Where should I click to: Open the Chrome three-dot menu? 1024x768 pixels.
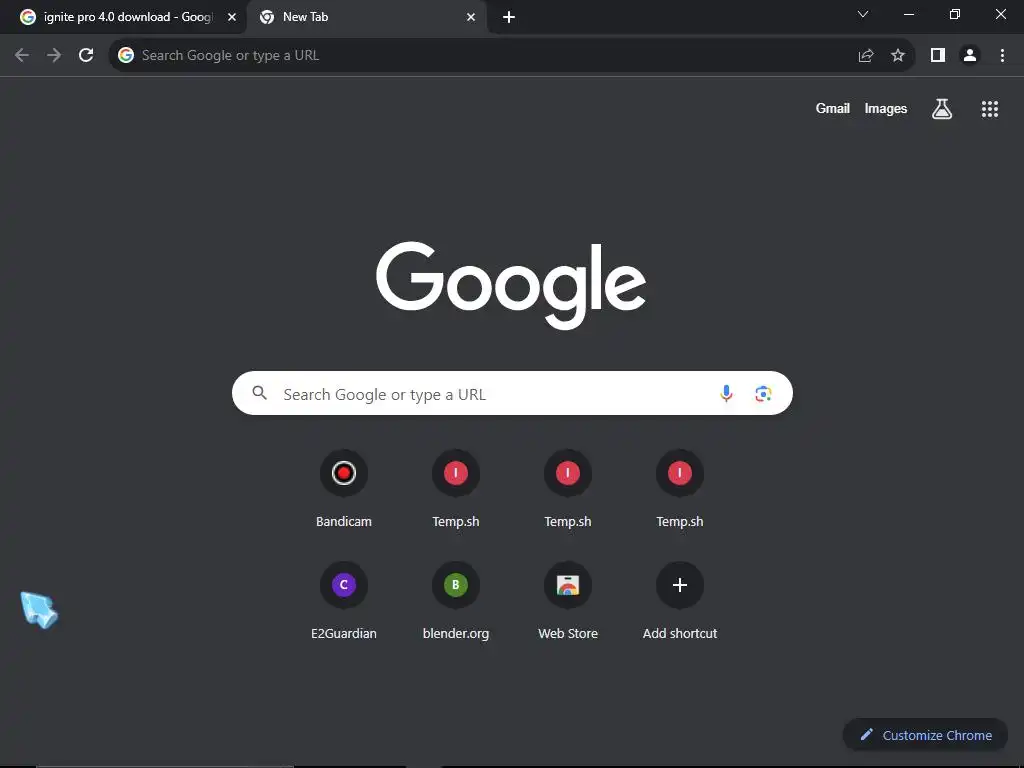click(x=1002, y=56)
